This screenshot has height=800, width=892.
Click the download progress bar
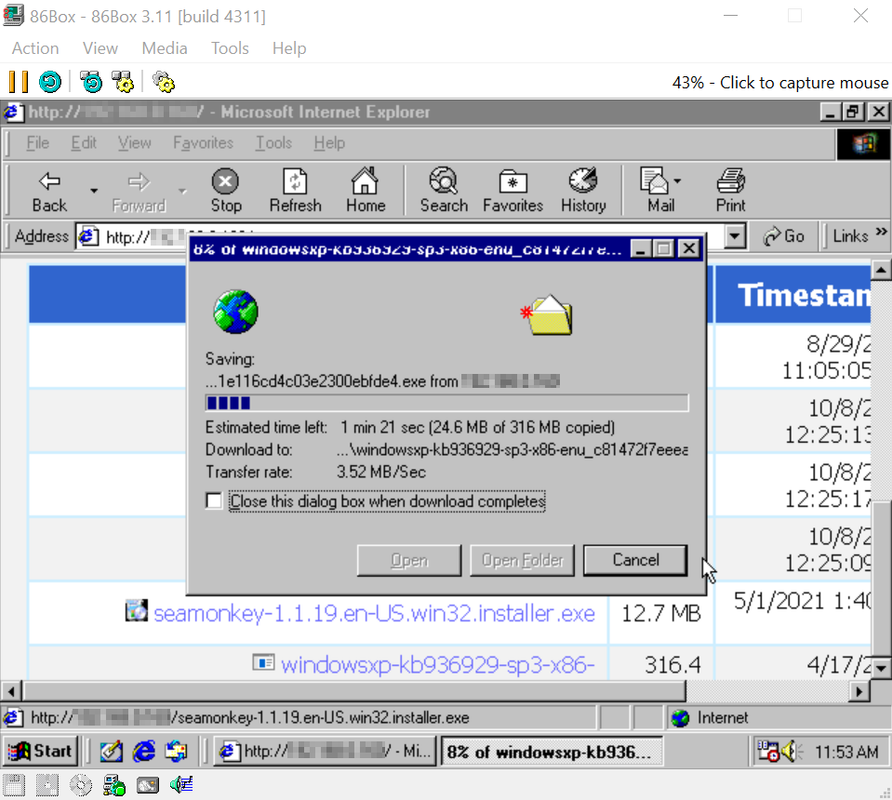[x=447, y=403]
